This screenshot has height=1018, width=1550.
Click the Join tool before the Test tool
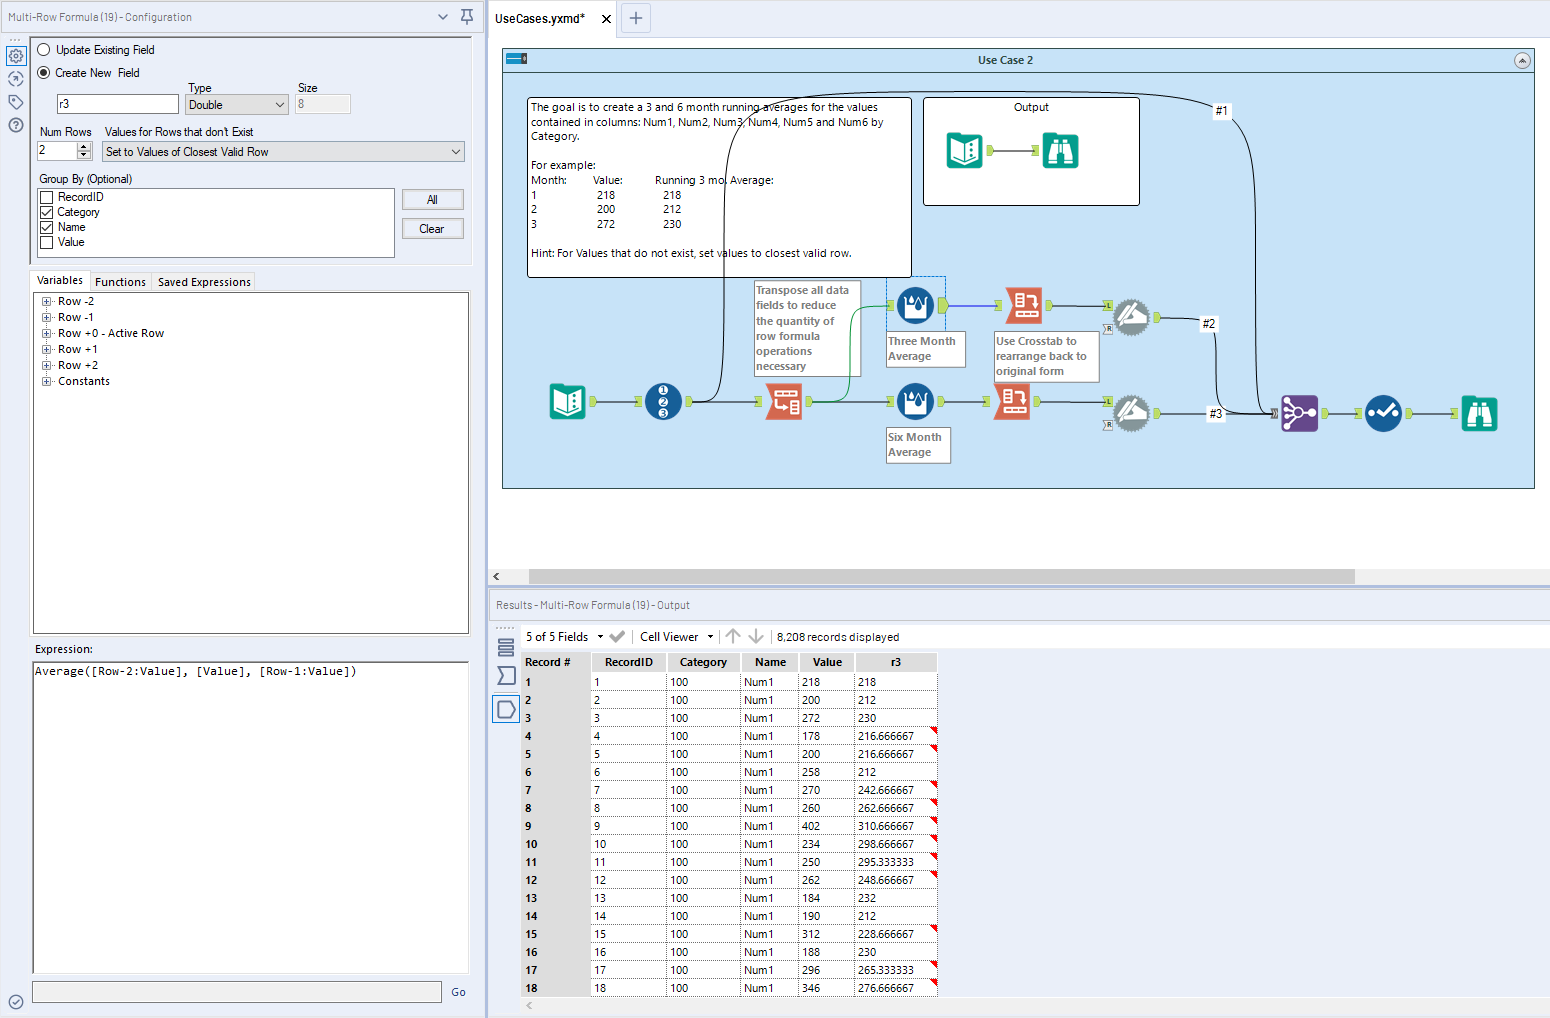1299,412
